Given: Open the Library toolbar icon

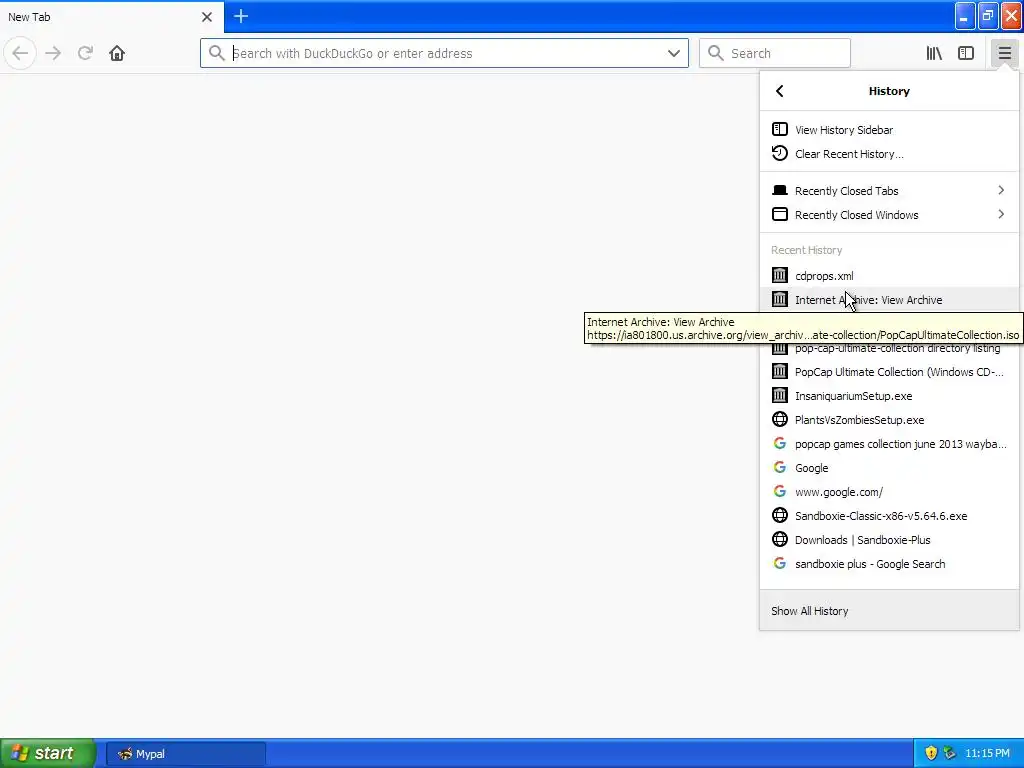Looking at the screenshot, I should click(x=934, y=53).
